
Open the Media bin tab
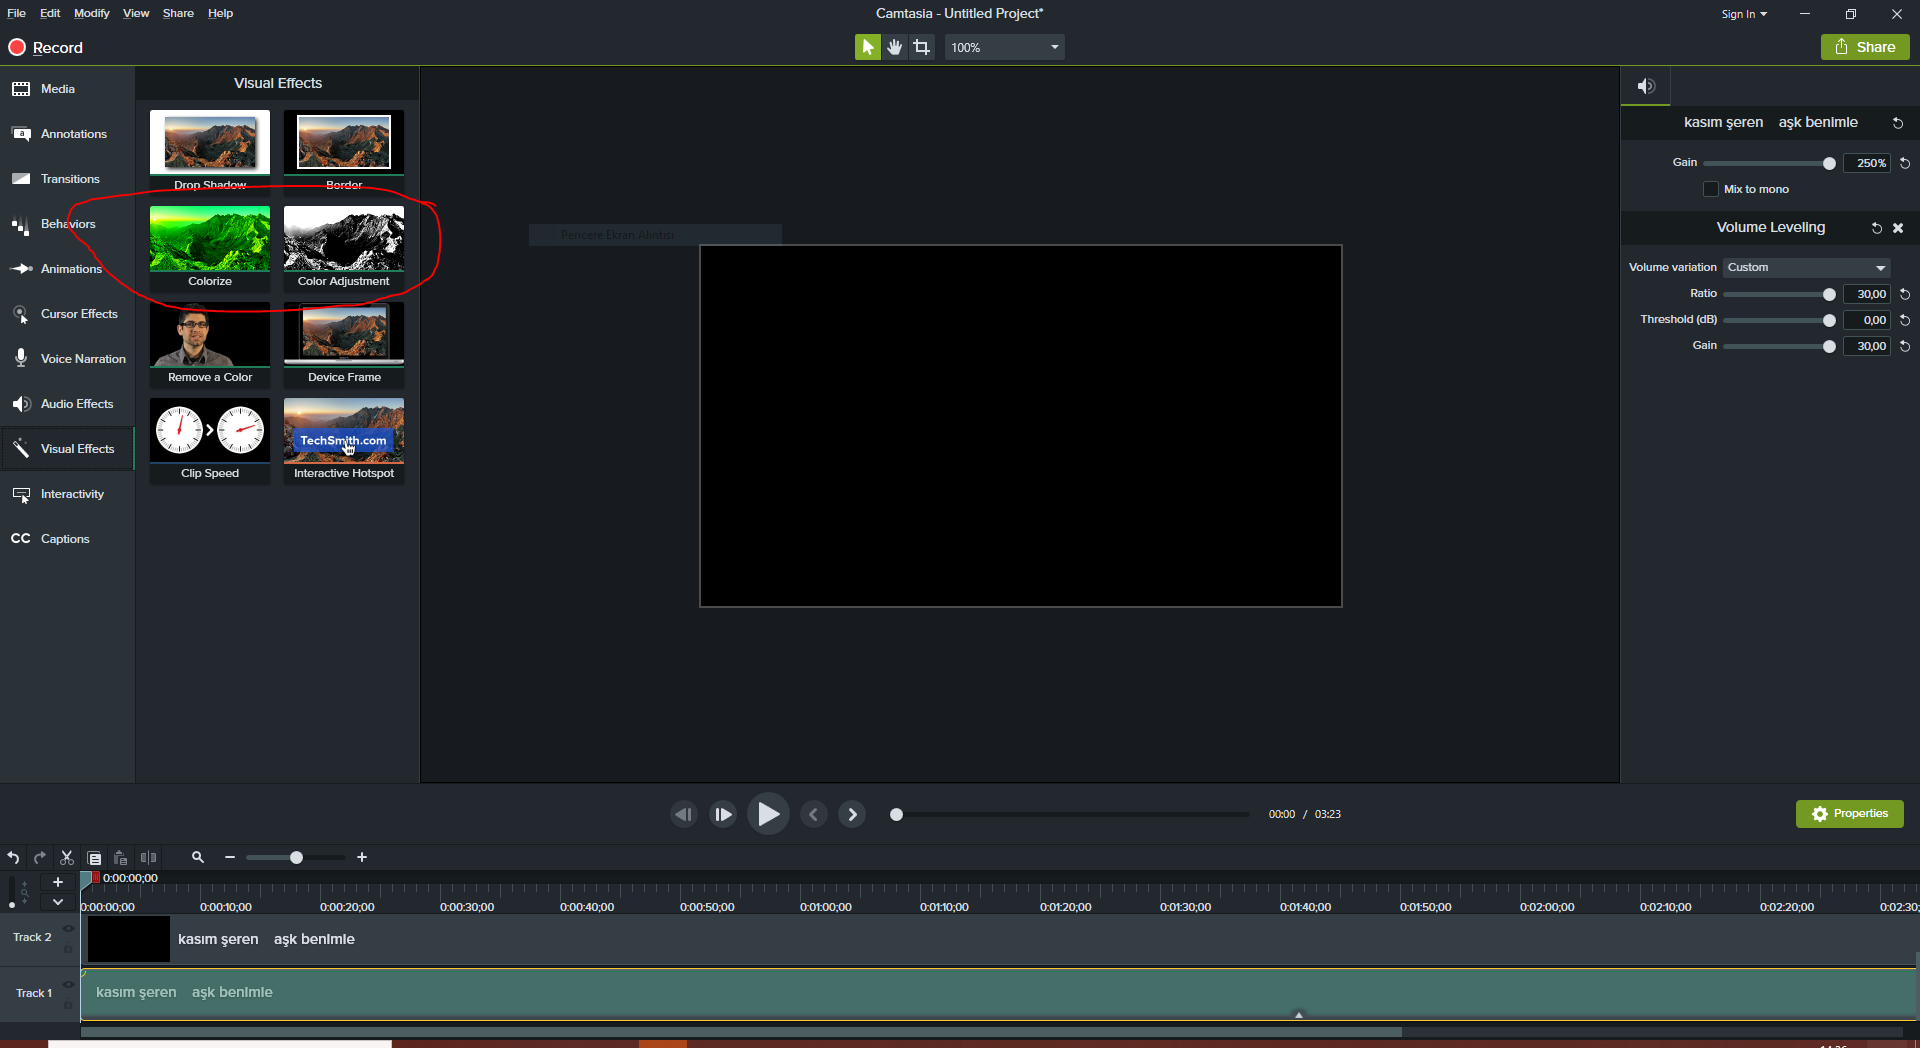coord(67,89)
